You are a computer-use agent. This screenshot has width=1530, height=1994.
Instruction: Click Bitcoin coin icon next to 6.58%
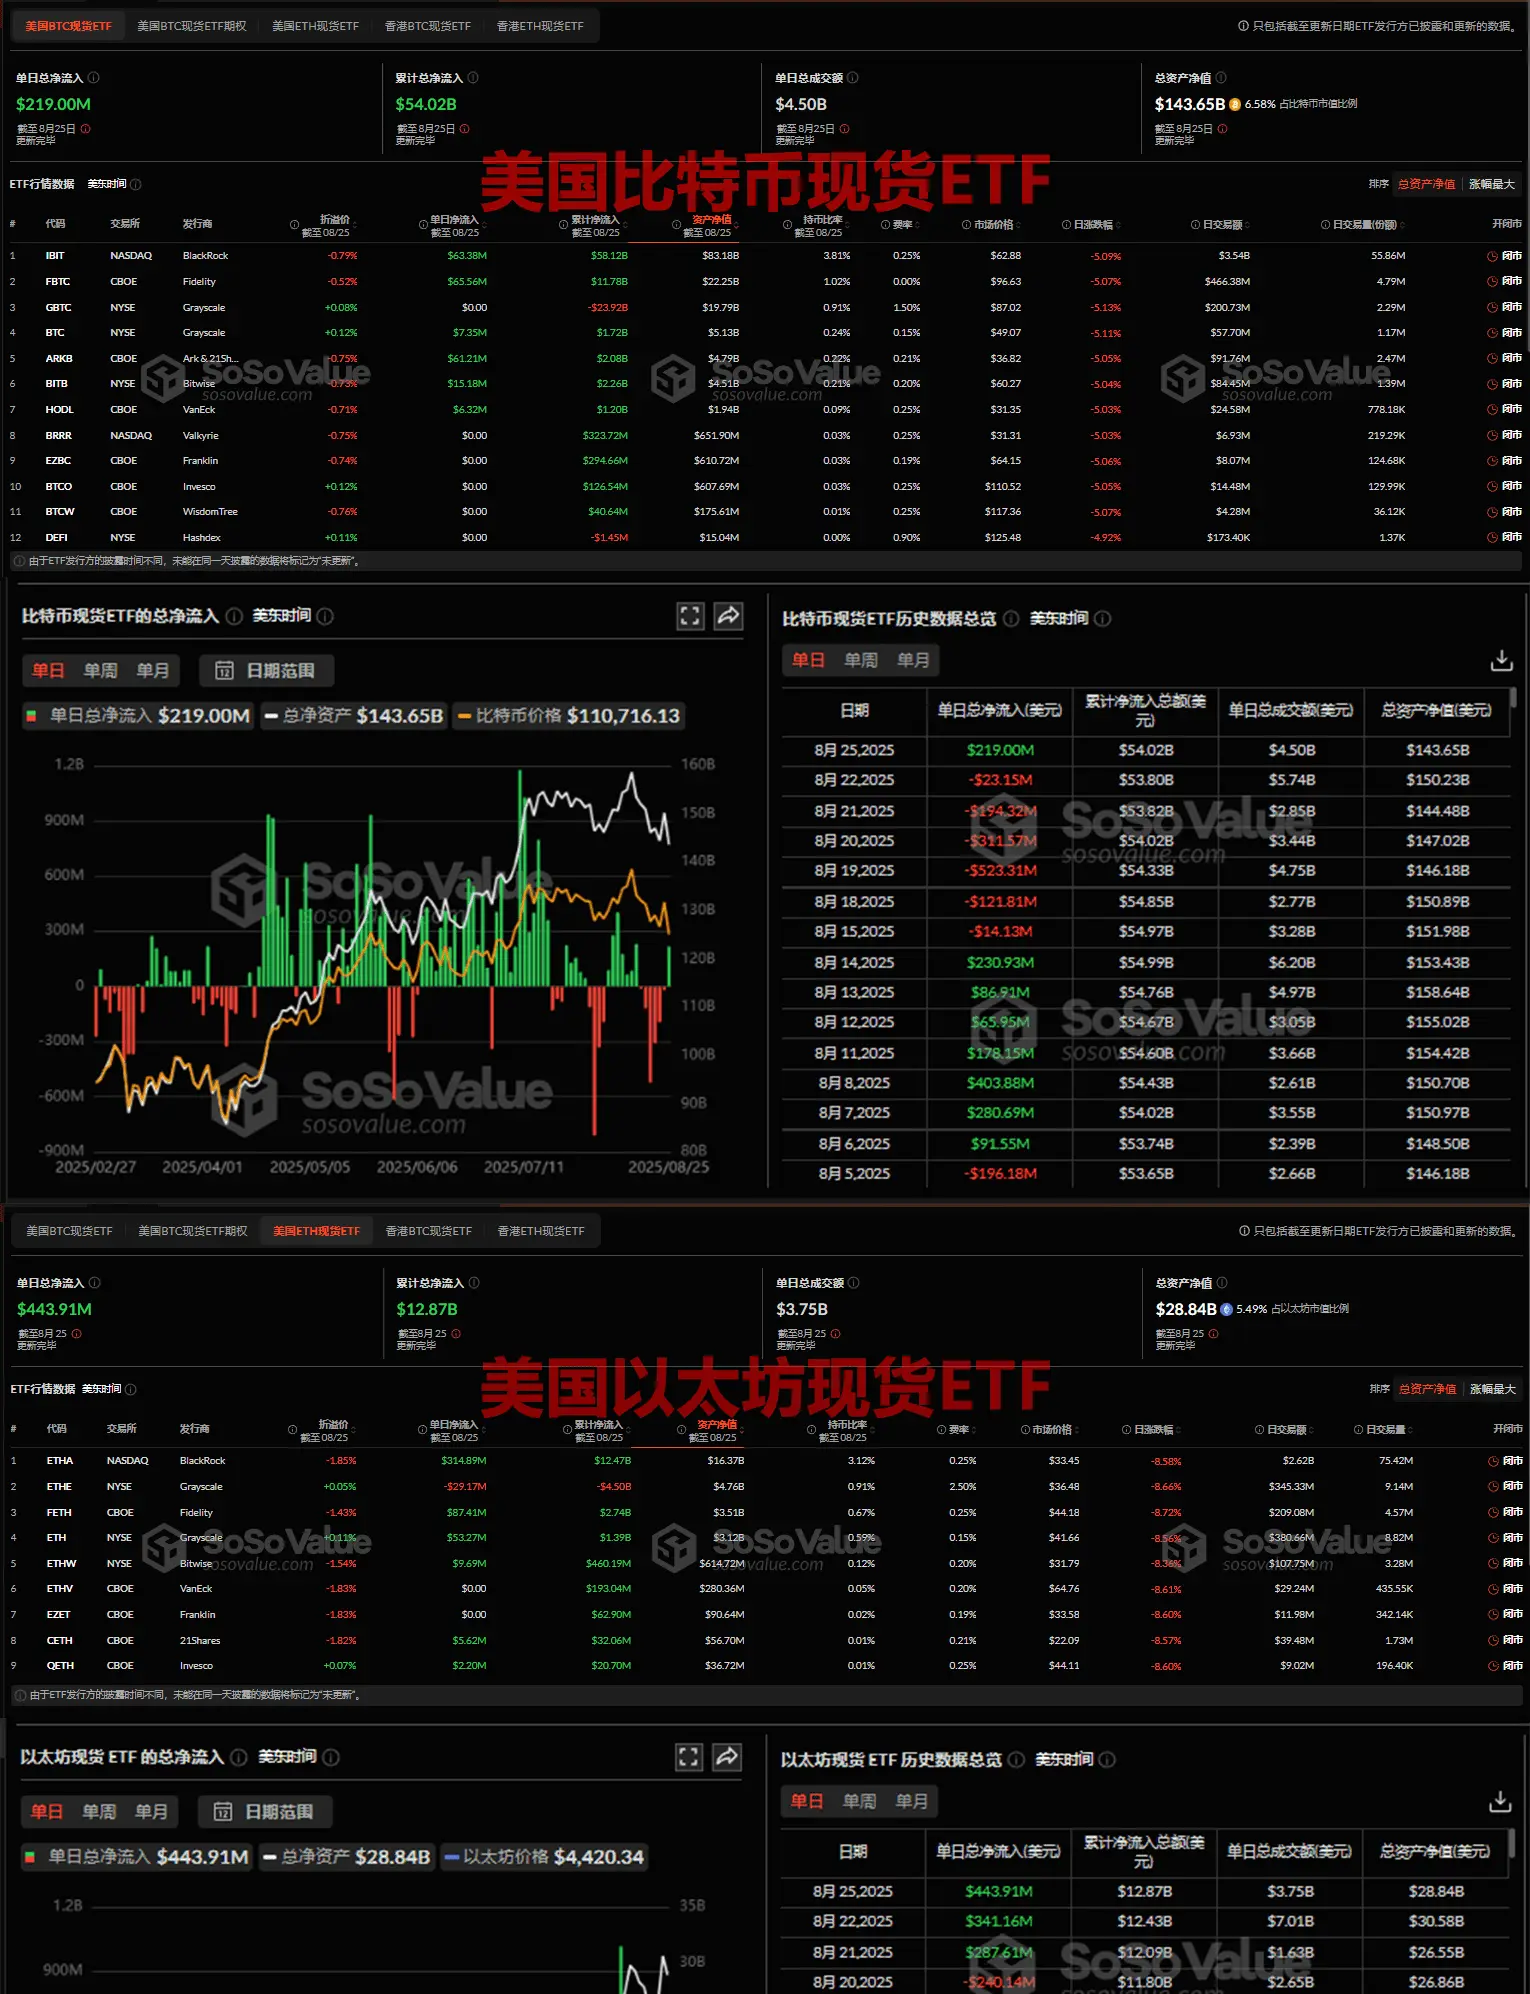click(x=1235, y=104)
